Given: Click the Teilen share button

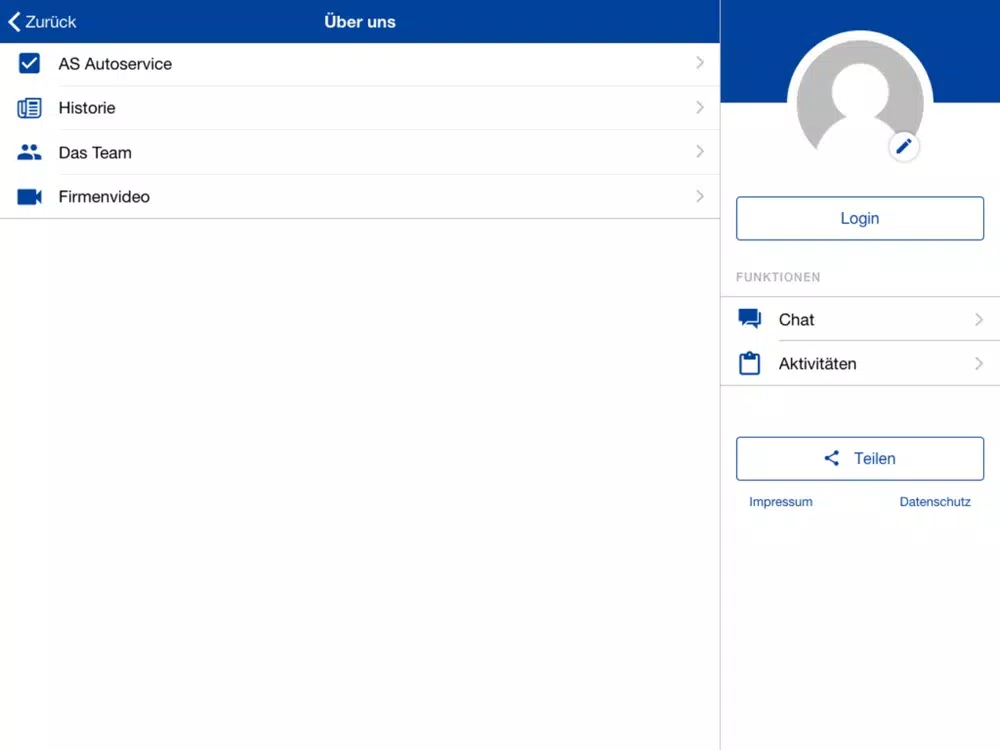Looking at the screenshot, I should pos(860,459).
